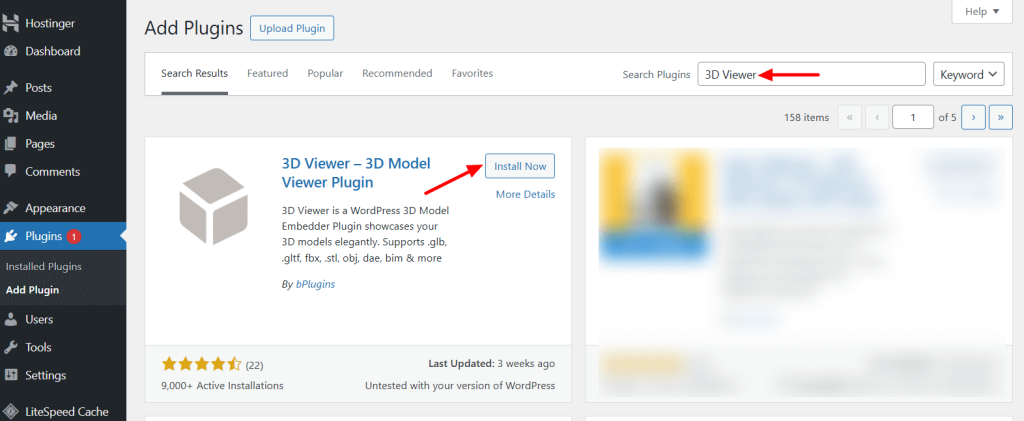
Task: Open More Details link for 3D Viewer
Action: click(x=525, y=195)
